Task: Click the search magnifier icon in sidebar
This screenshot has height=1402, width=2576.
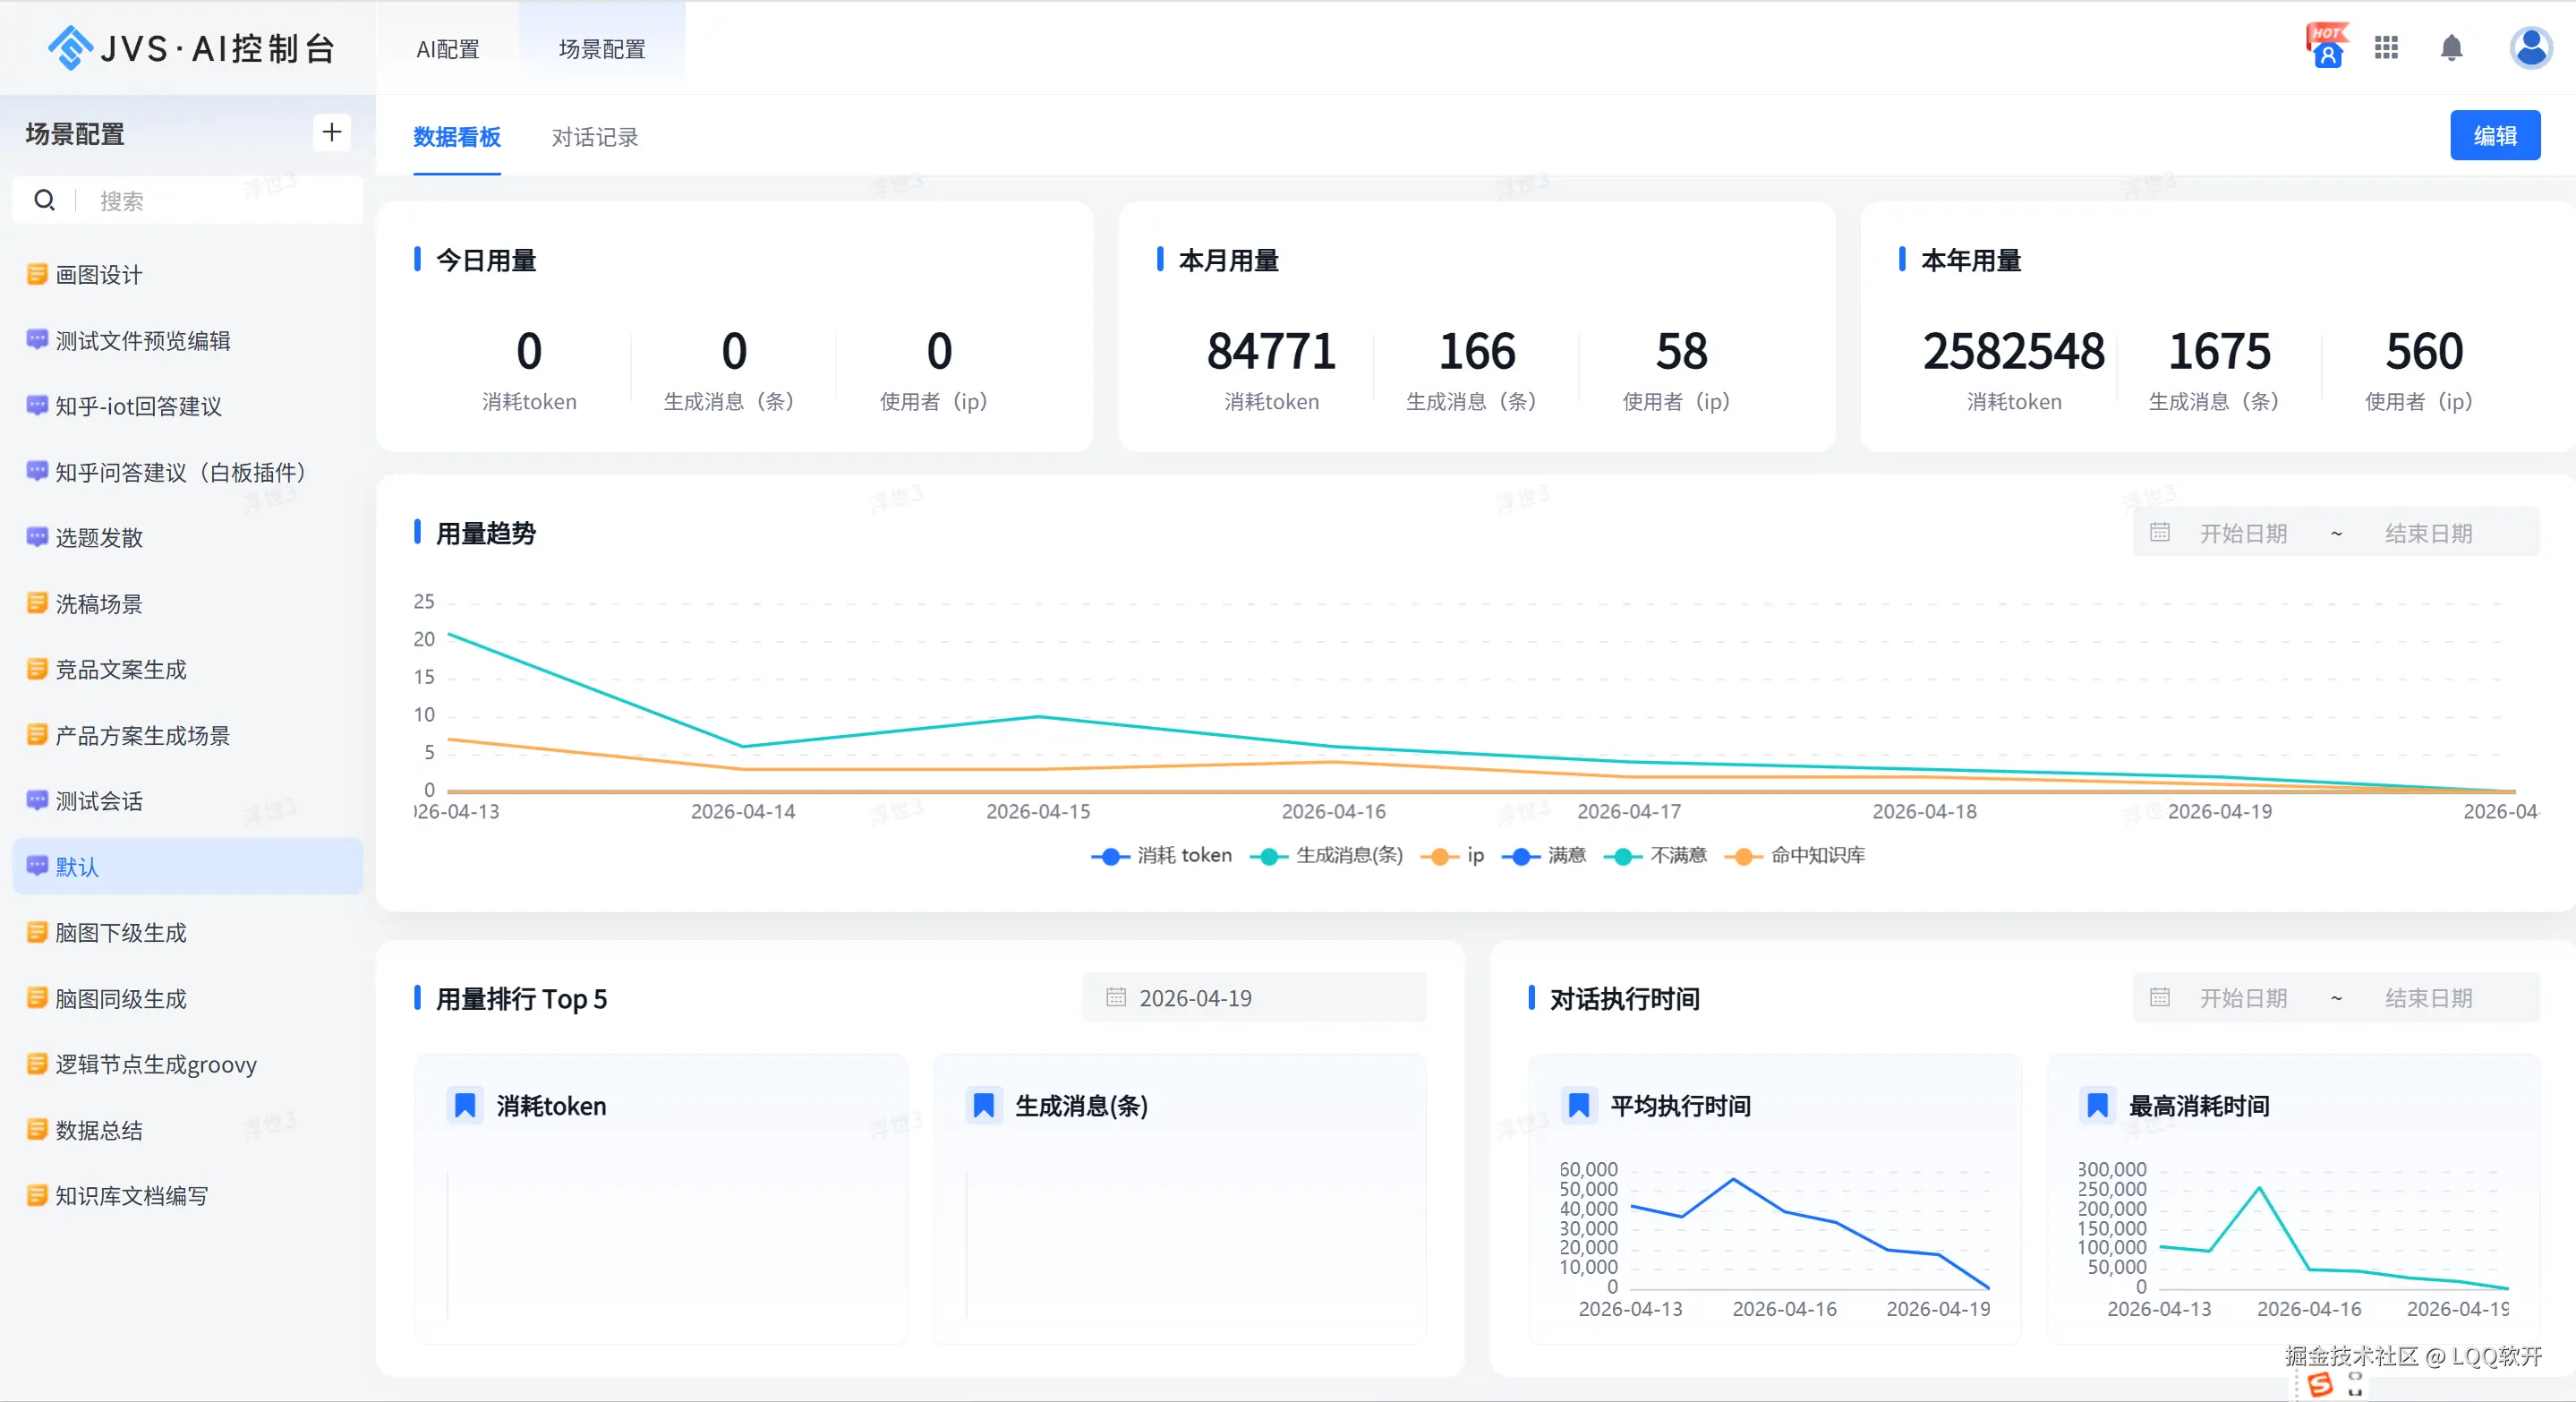Action: click(45, 201)
